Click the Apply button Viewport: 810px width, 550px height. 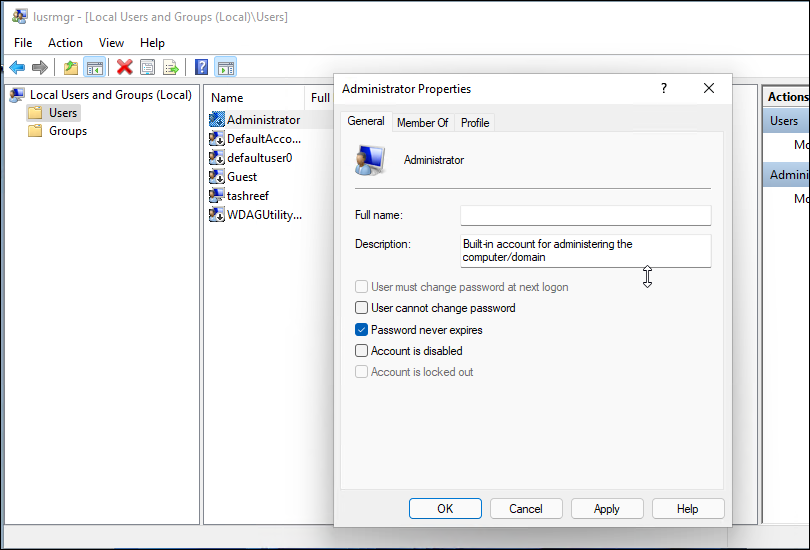(607, 509)
